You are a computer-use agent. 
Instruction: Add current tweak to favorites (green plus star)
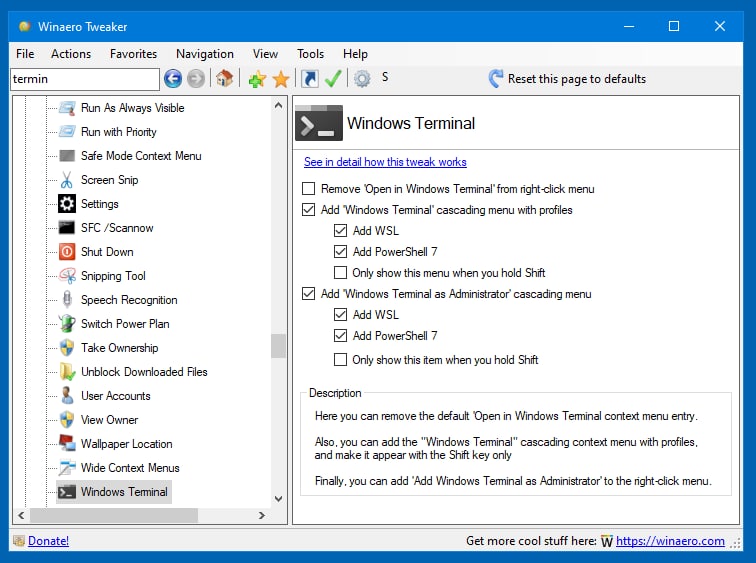[257, 79]
